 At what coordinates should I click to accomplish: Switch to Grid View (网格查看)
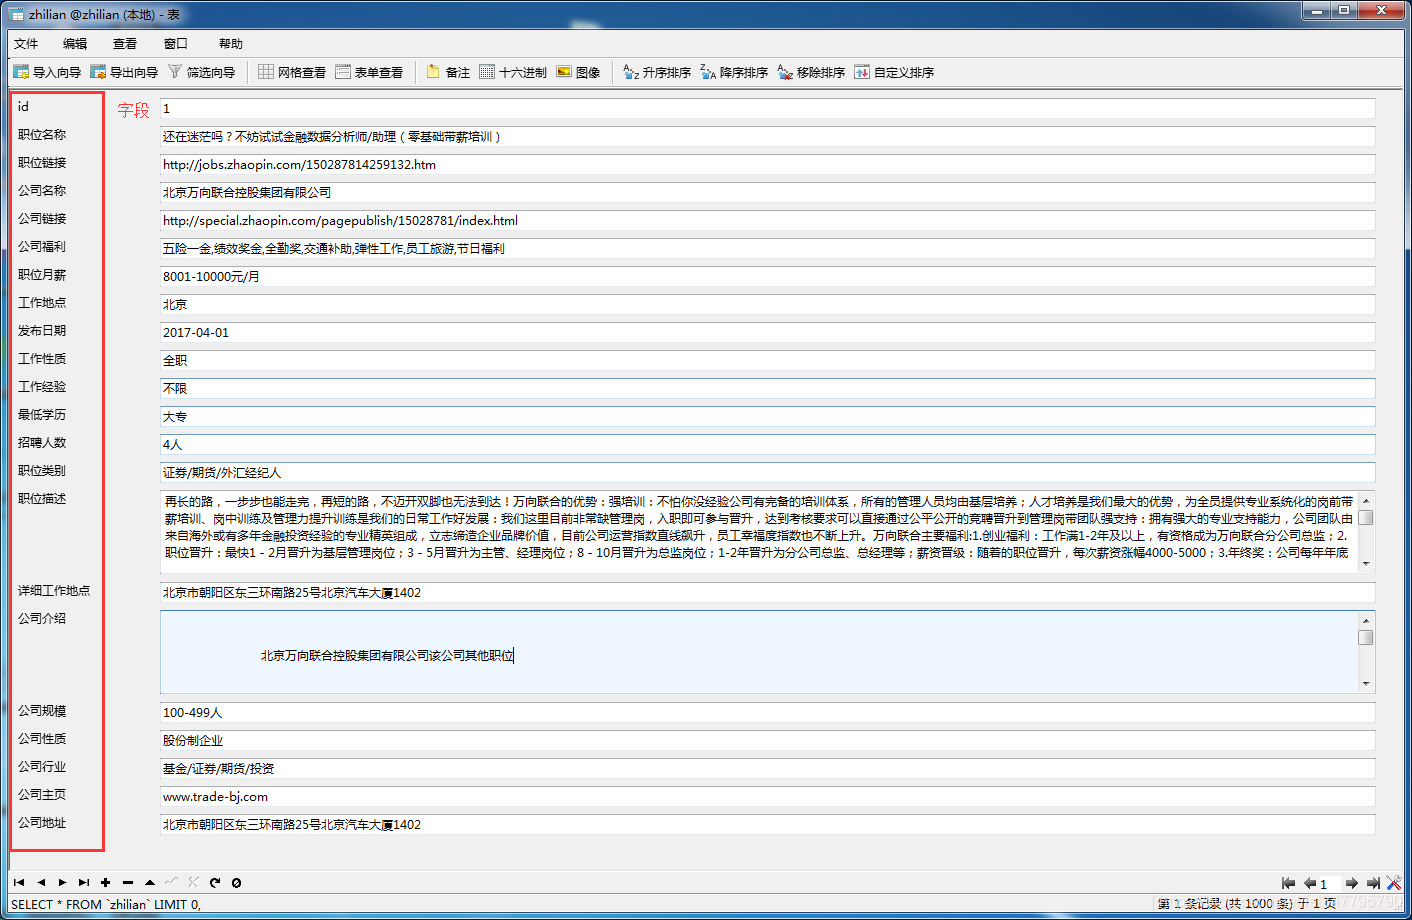click(292, 72)
